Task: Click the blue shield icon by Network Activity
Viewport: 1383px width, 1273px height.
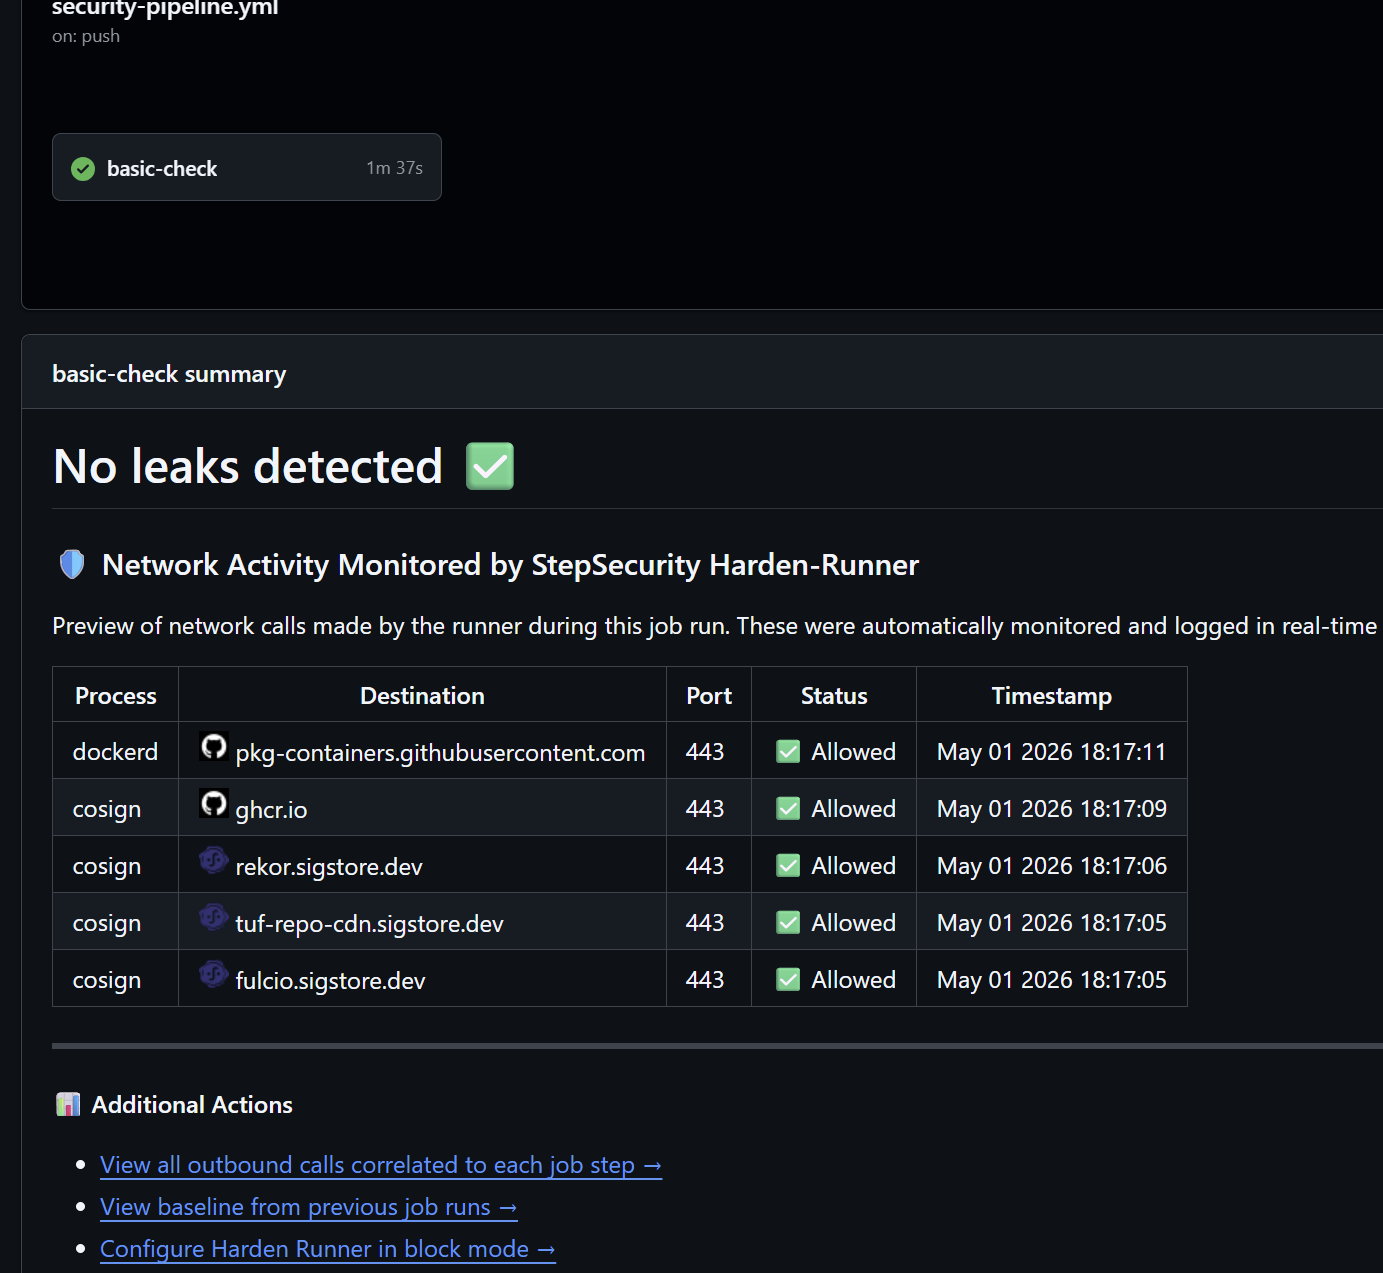Action: point(72,564)
